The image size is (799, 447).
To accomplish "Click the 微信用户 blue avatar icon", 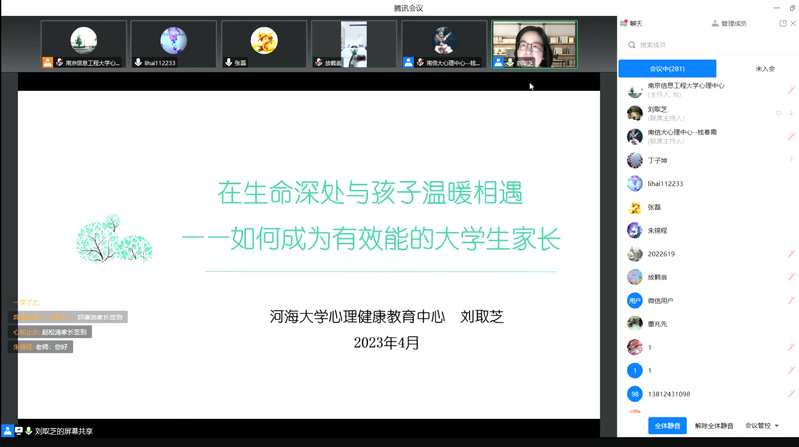I will click(x=634, y=300).
